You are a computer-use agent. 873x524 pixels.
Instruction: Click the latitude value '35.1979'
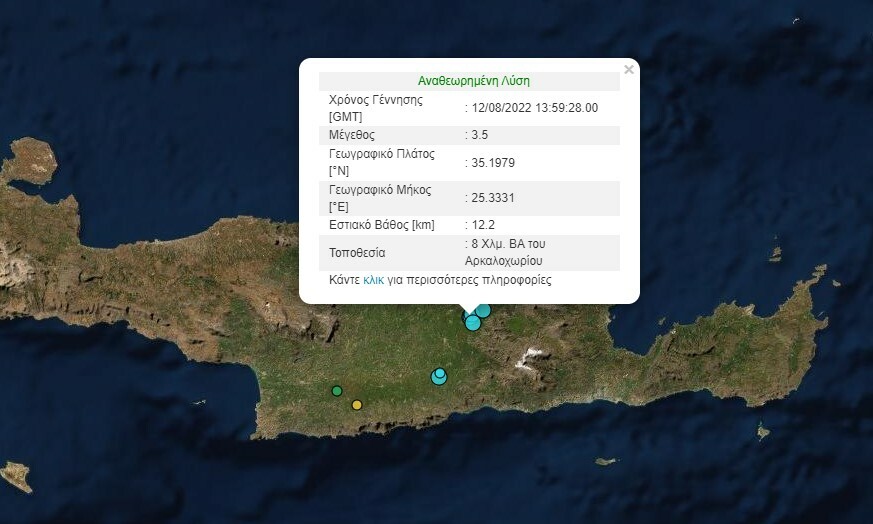(x=493, y=163)
